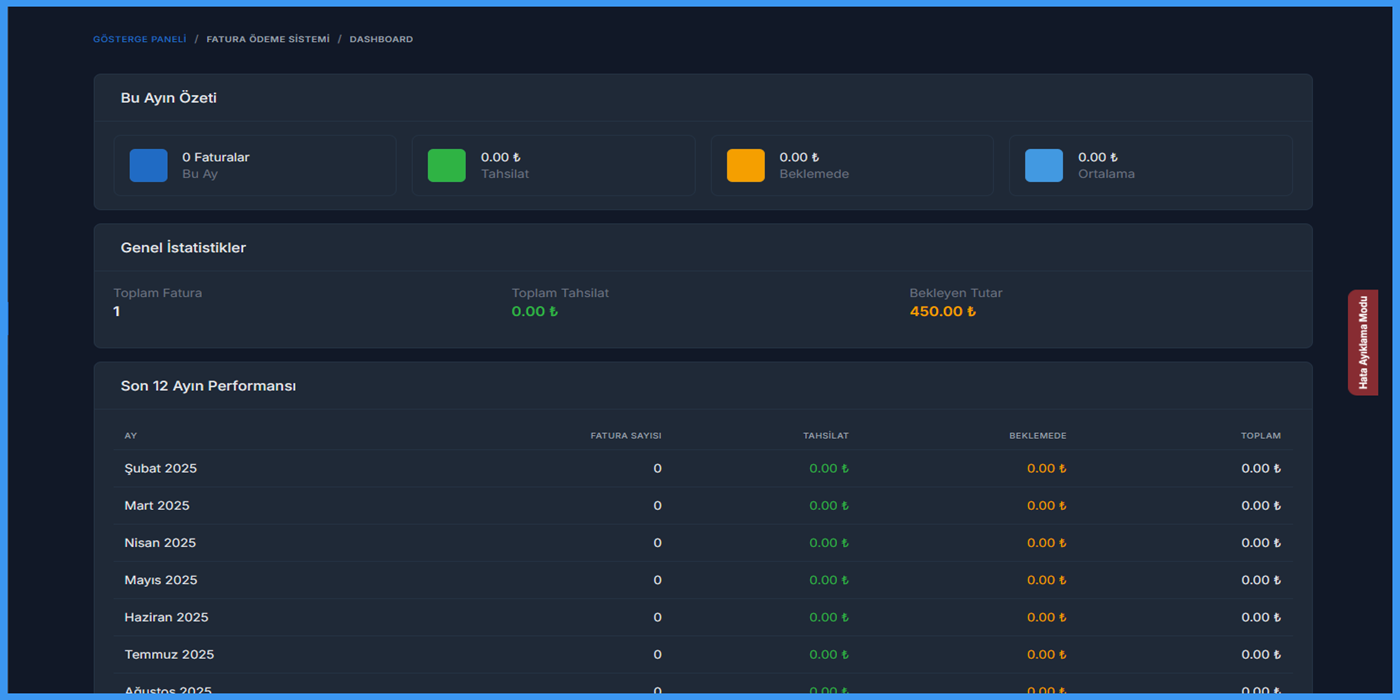This screenshot has width=1400, height=700.
Task: Click the Bu Ayın Özeti section header
Action: tap(168, 98)
